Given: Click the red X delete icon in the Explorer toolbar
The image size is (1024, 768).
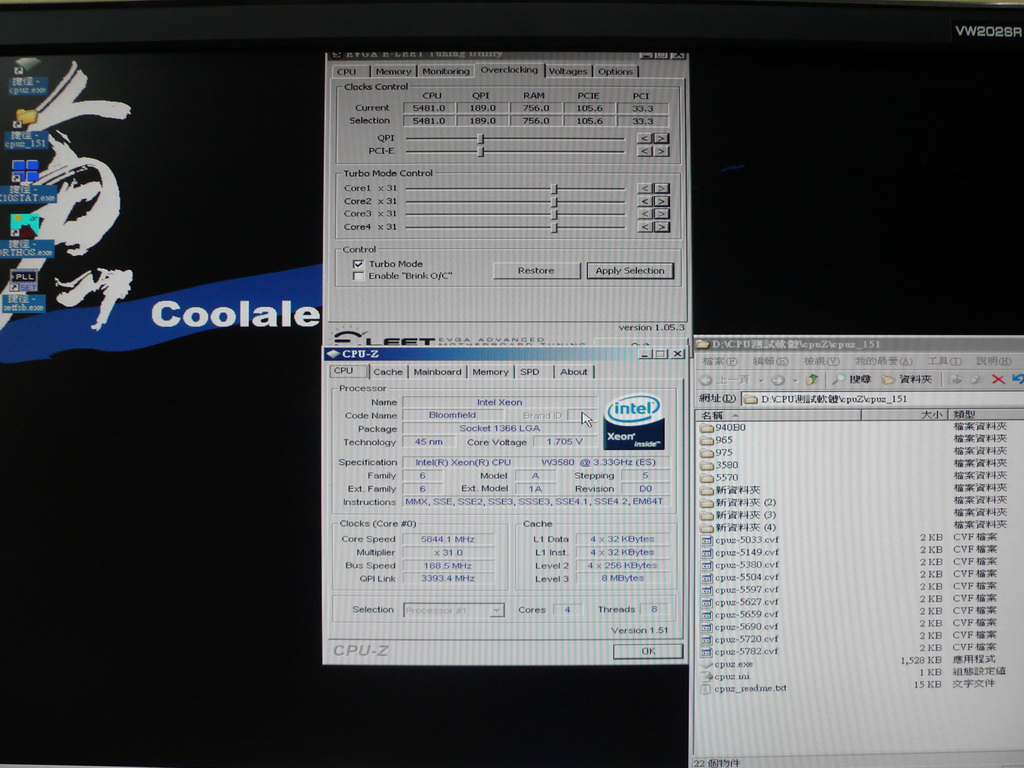Looking at the screenshot, I should [x=998, y=379].
